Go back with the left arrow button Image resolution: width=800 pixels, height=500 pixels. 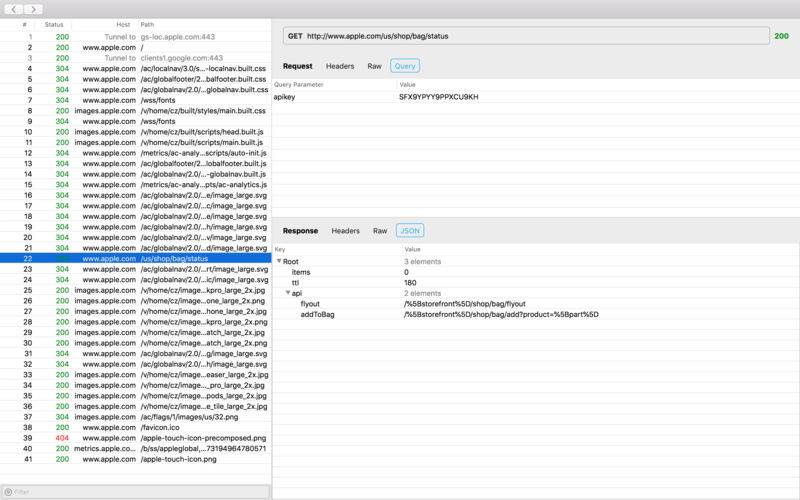14,9
